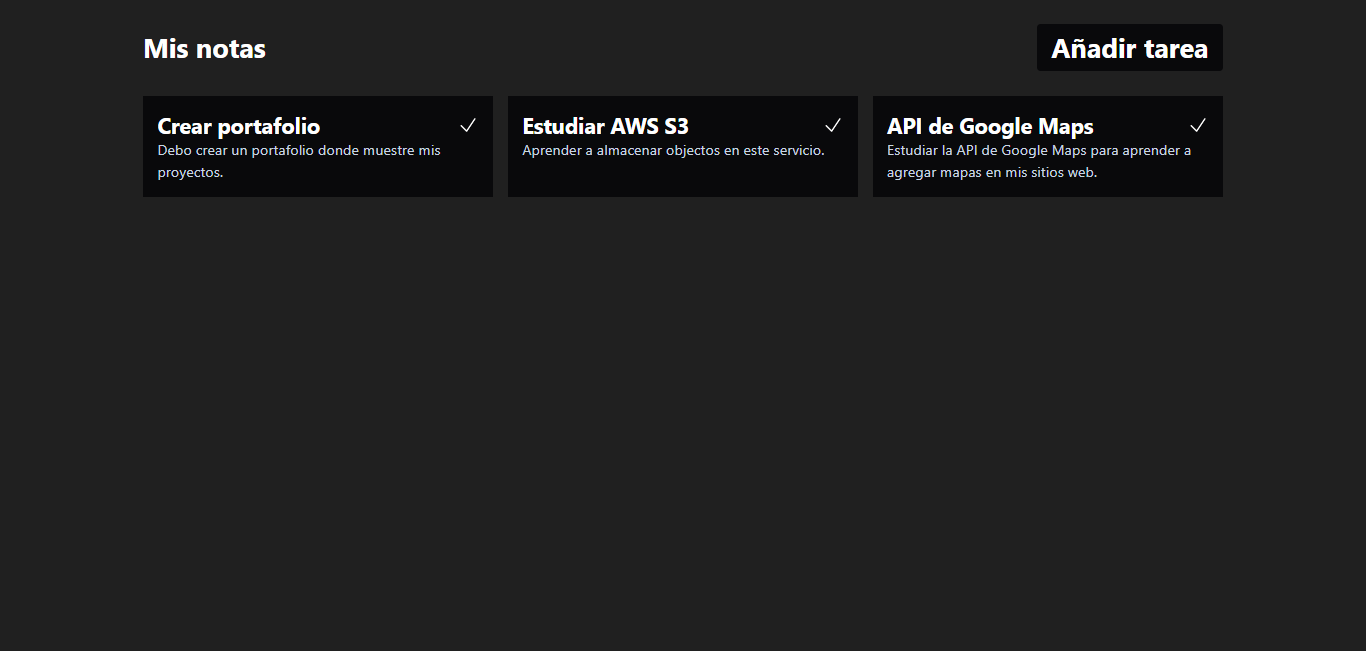Click empty space below the AWS S3 description
1366x651 pixels.
682,178
